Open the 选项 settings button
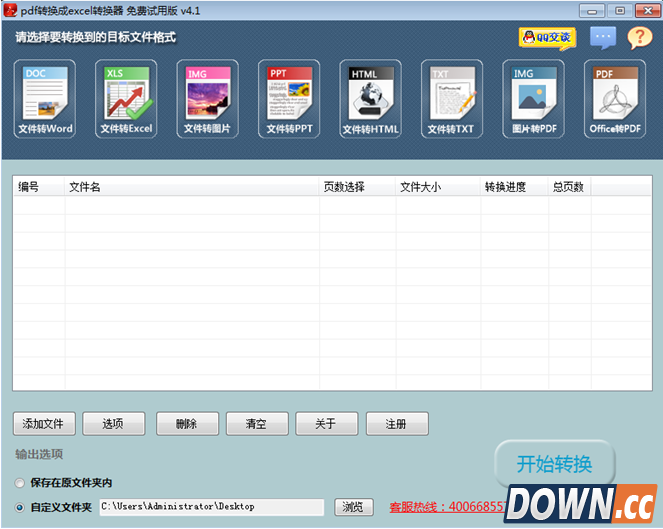This screenshot has height=529, width=663. click(x=114, y=424)
